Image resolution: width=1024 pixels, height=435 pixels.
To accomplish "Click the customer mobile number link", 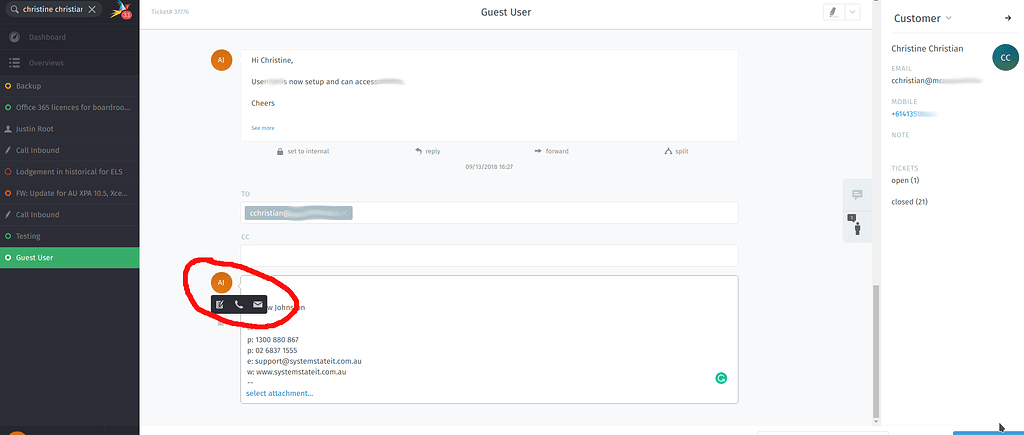I will (x=914, y=114).
